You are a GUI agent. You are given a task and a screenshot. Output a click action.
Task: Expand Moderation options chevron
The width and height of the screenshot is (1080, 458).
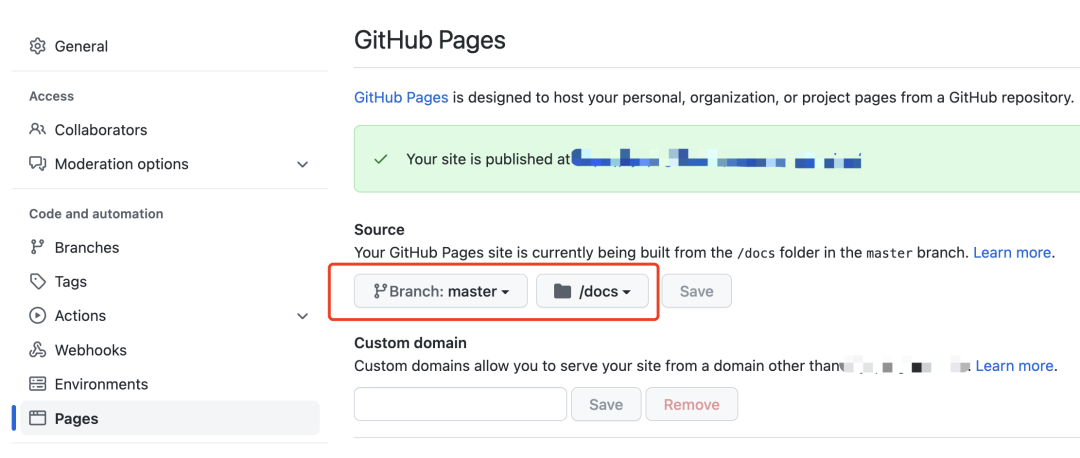[x=302, y=165]
